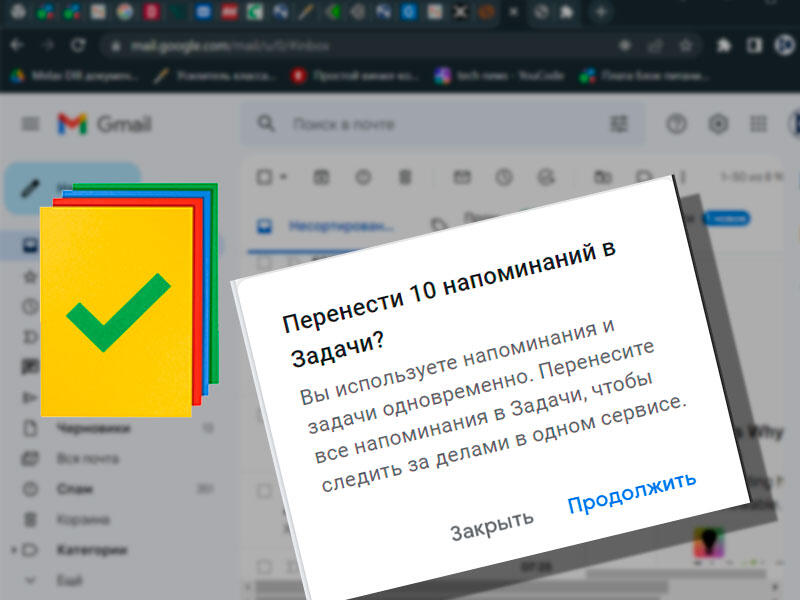The height and width of the screenshot is (600, 800).
Task: Go back with browser back arrow
Action: pos(17,45)
